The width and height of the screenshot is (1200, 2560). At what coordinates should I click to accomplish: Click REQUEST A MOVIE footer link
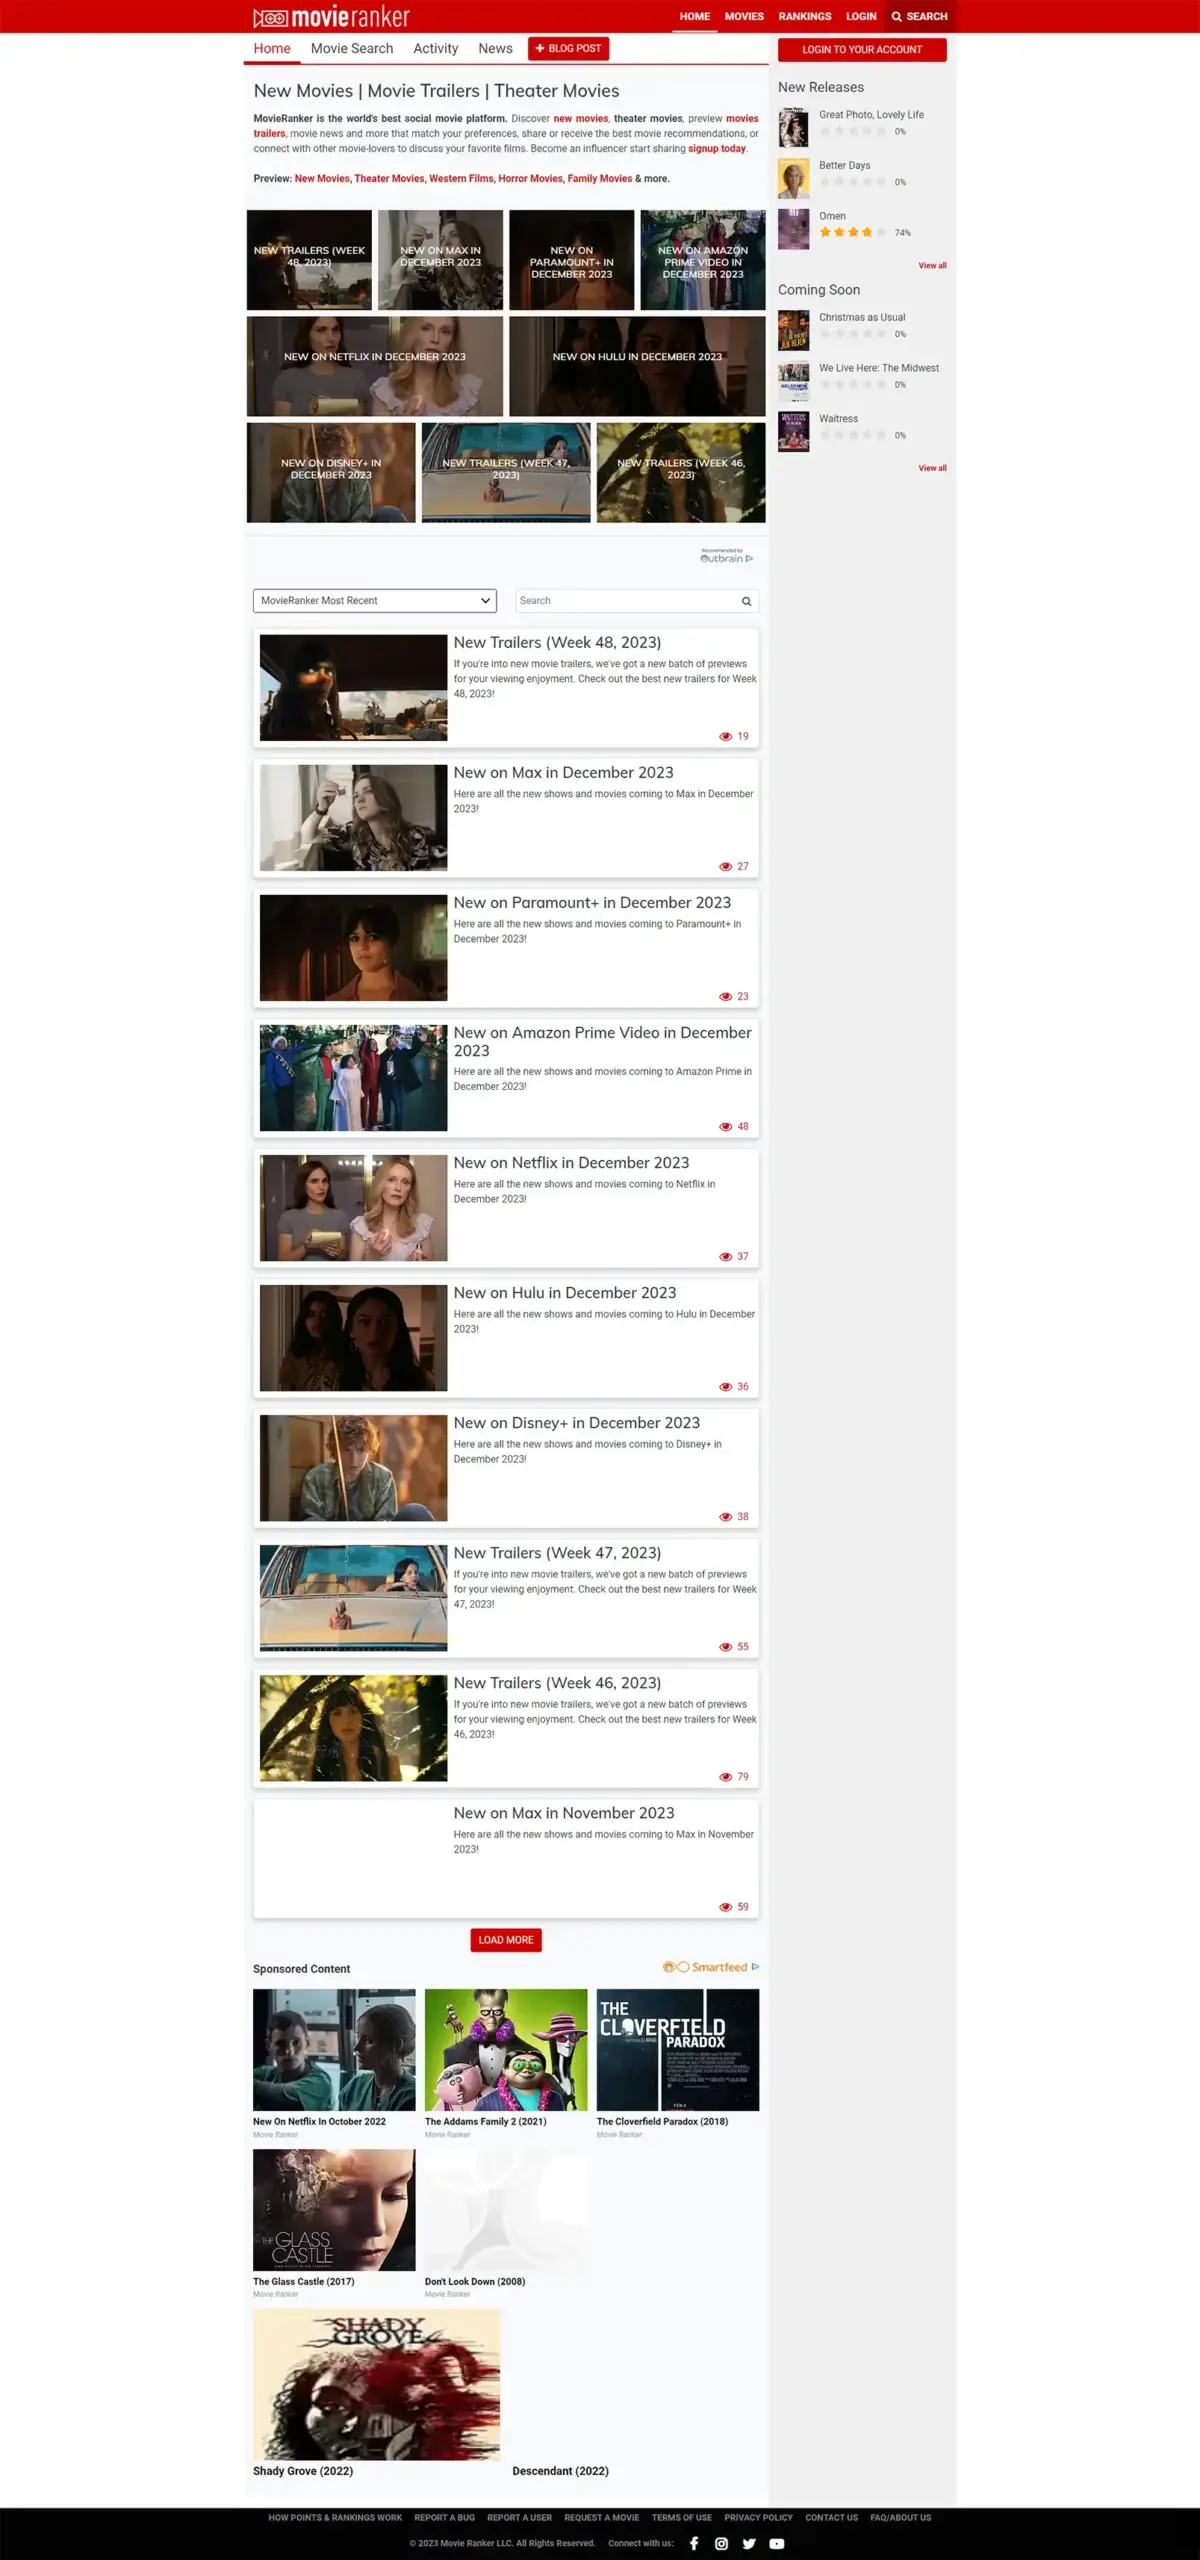[x=601, y=2517]
